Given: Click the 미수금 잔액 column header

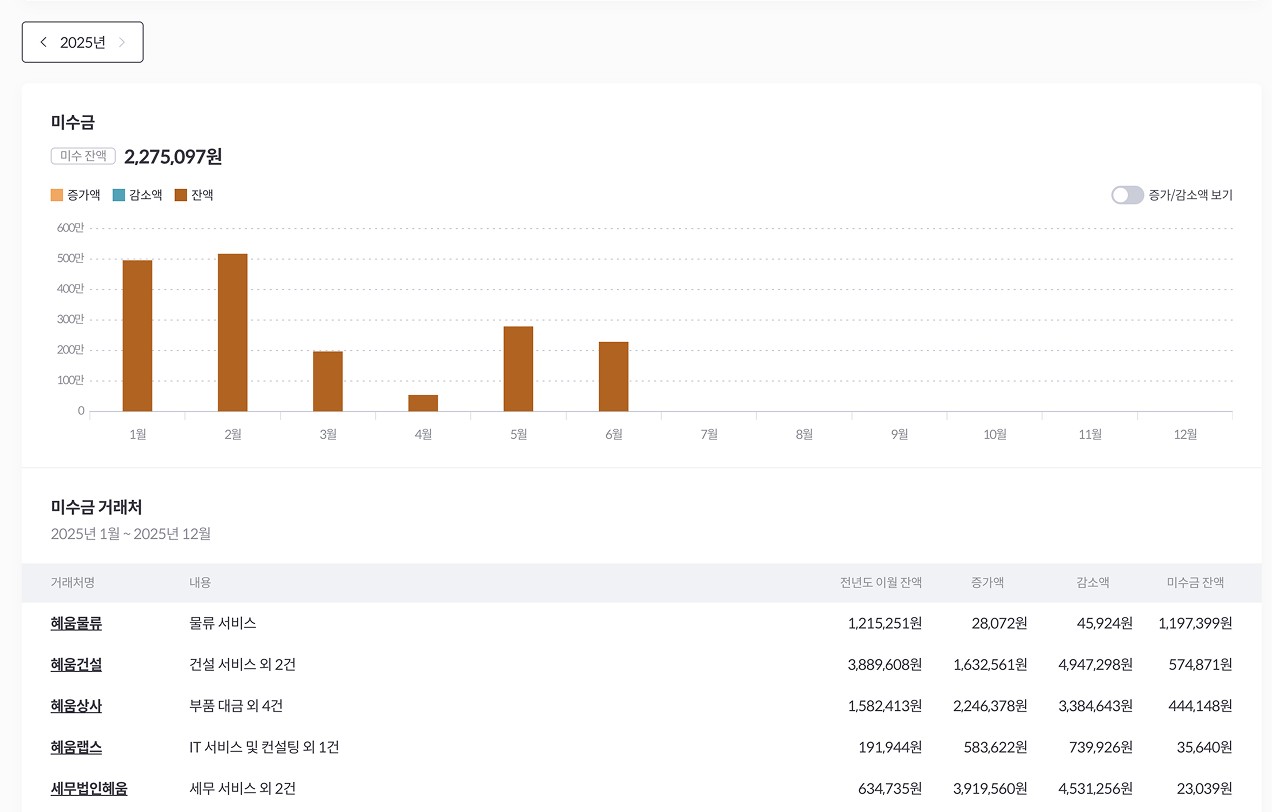Looking at the screenshot, I should 1195,582.
